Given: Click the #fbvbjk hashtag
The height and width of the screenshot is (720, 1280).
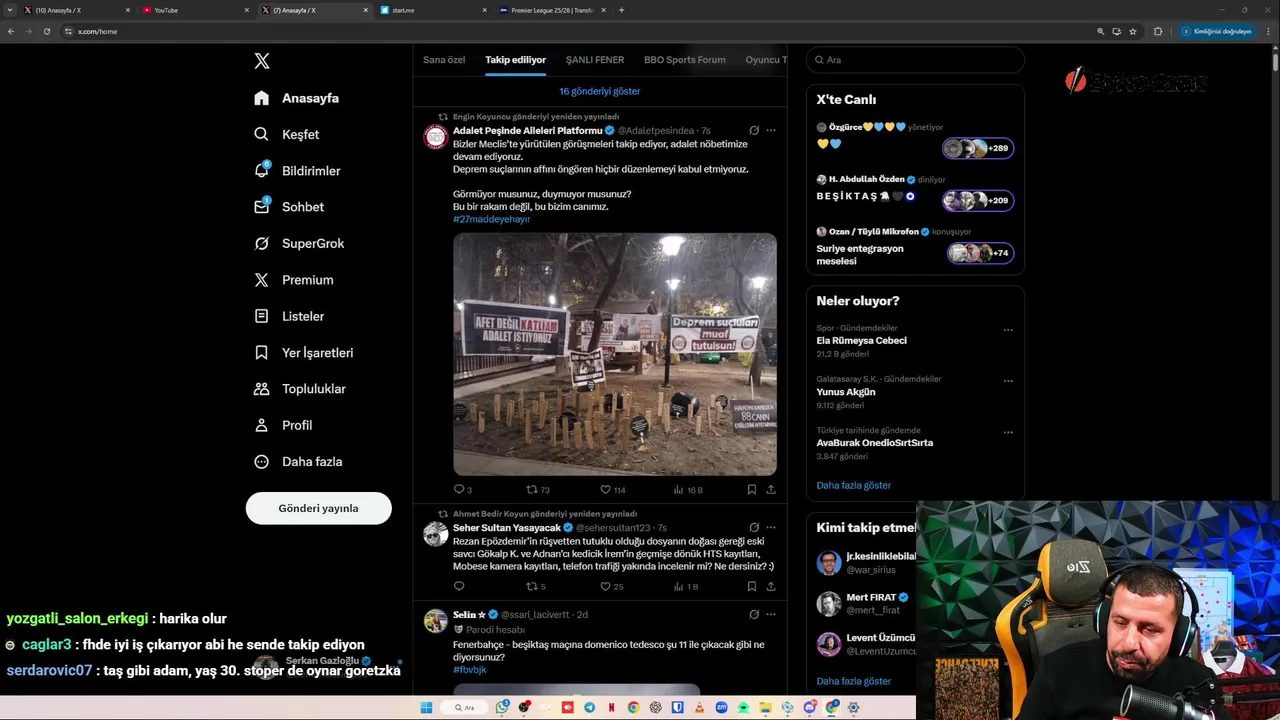Looking at the screenshot, I should 469,670.
